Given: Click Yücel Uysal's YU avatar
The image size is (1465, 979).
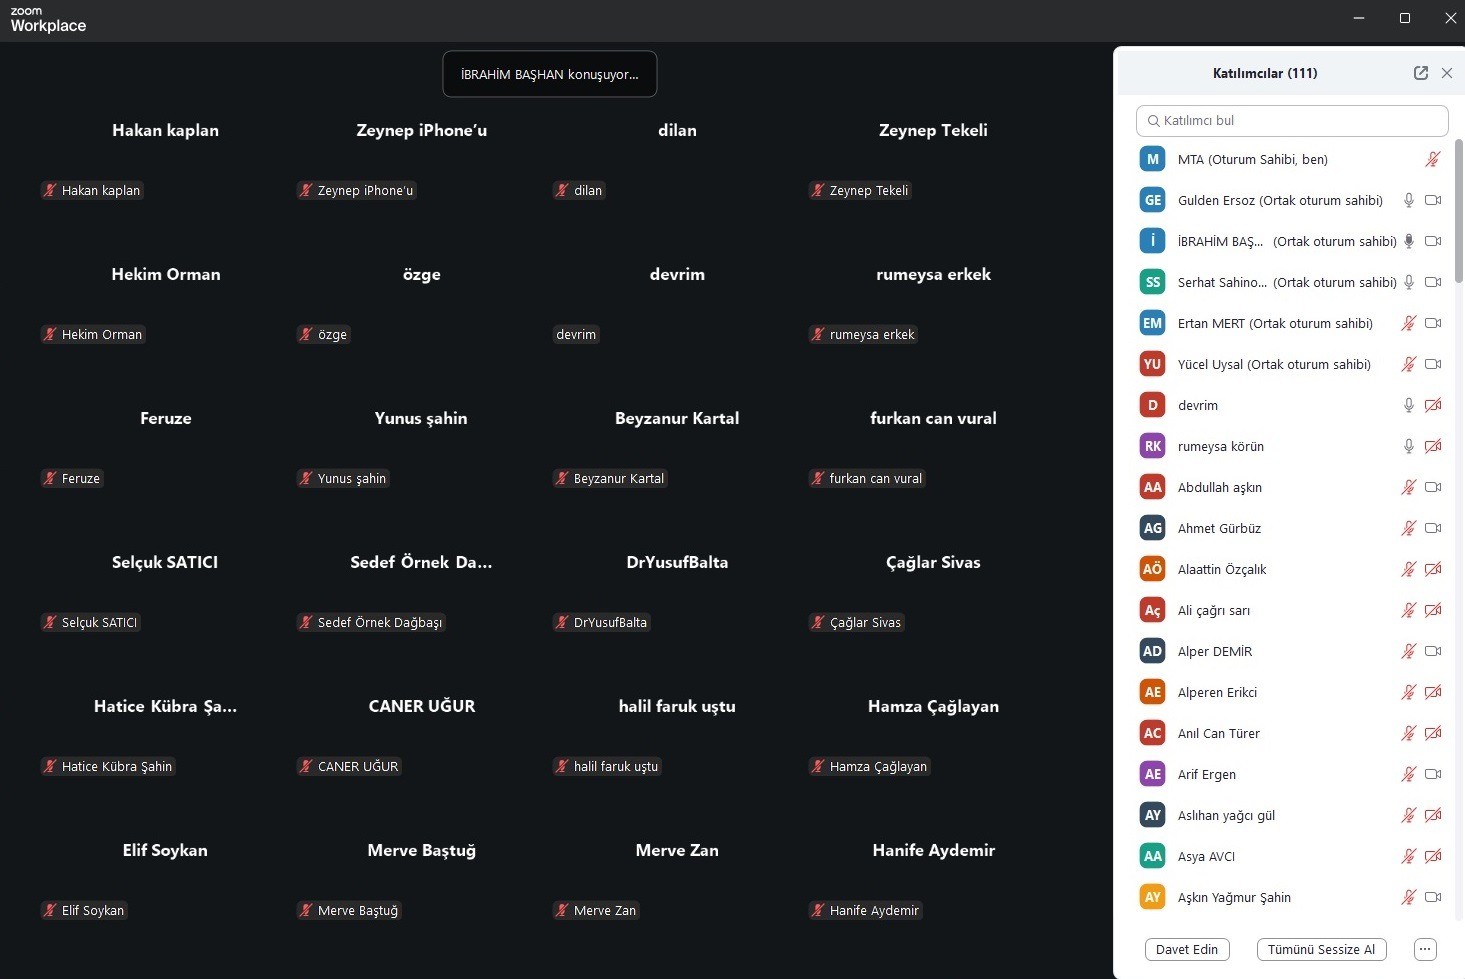Looking at the screenshot, I should point(1152,364).
